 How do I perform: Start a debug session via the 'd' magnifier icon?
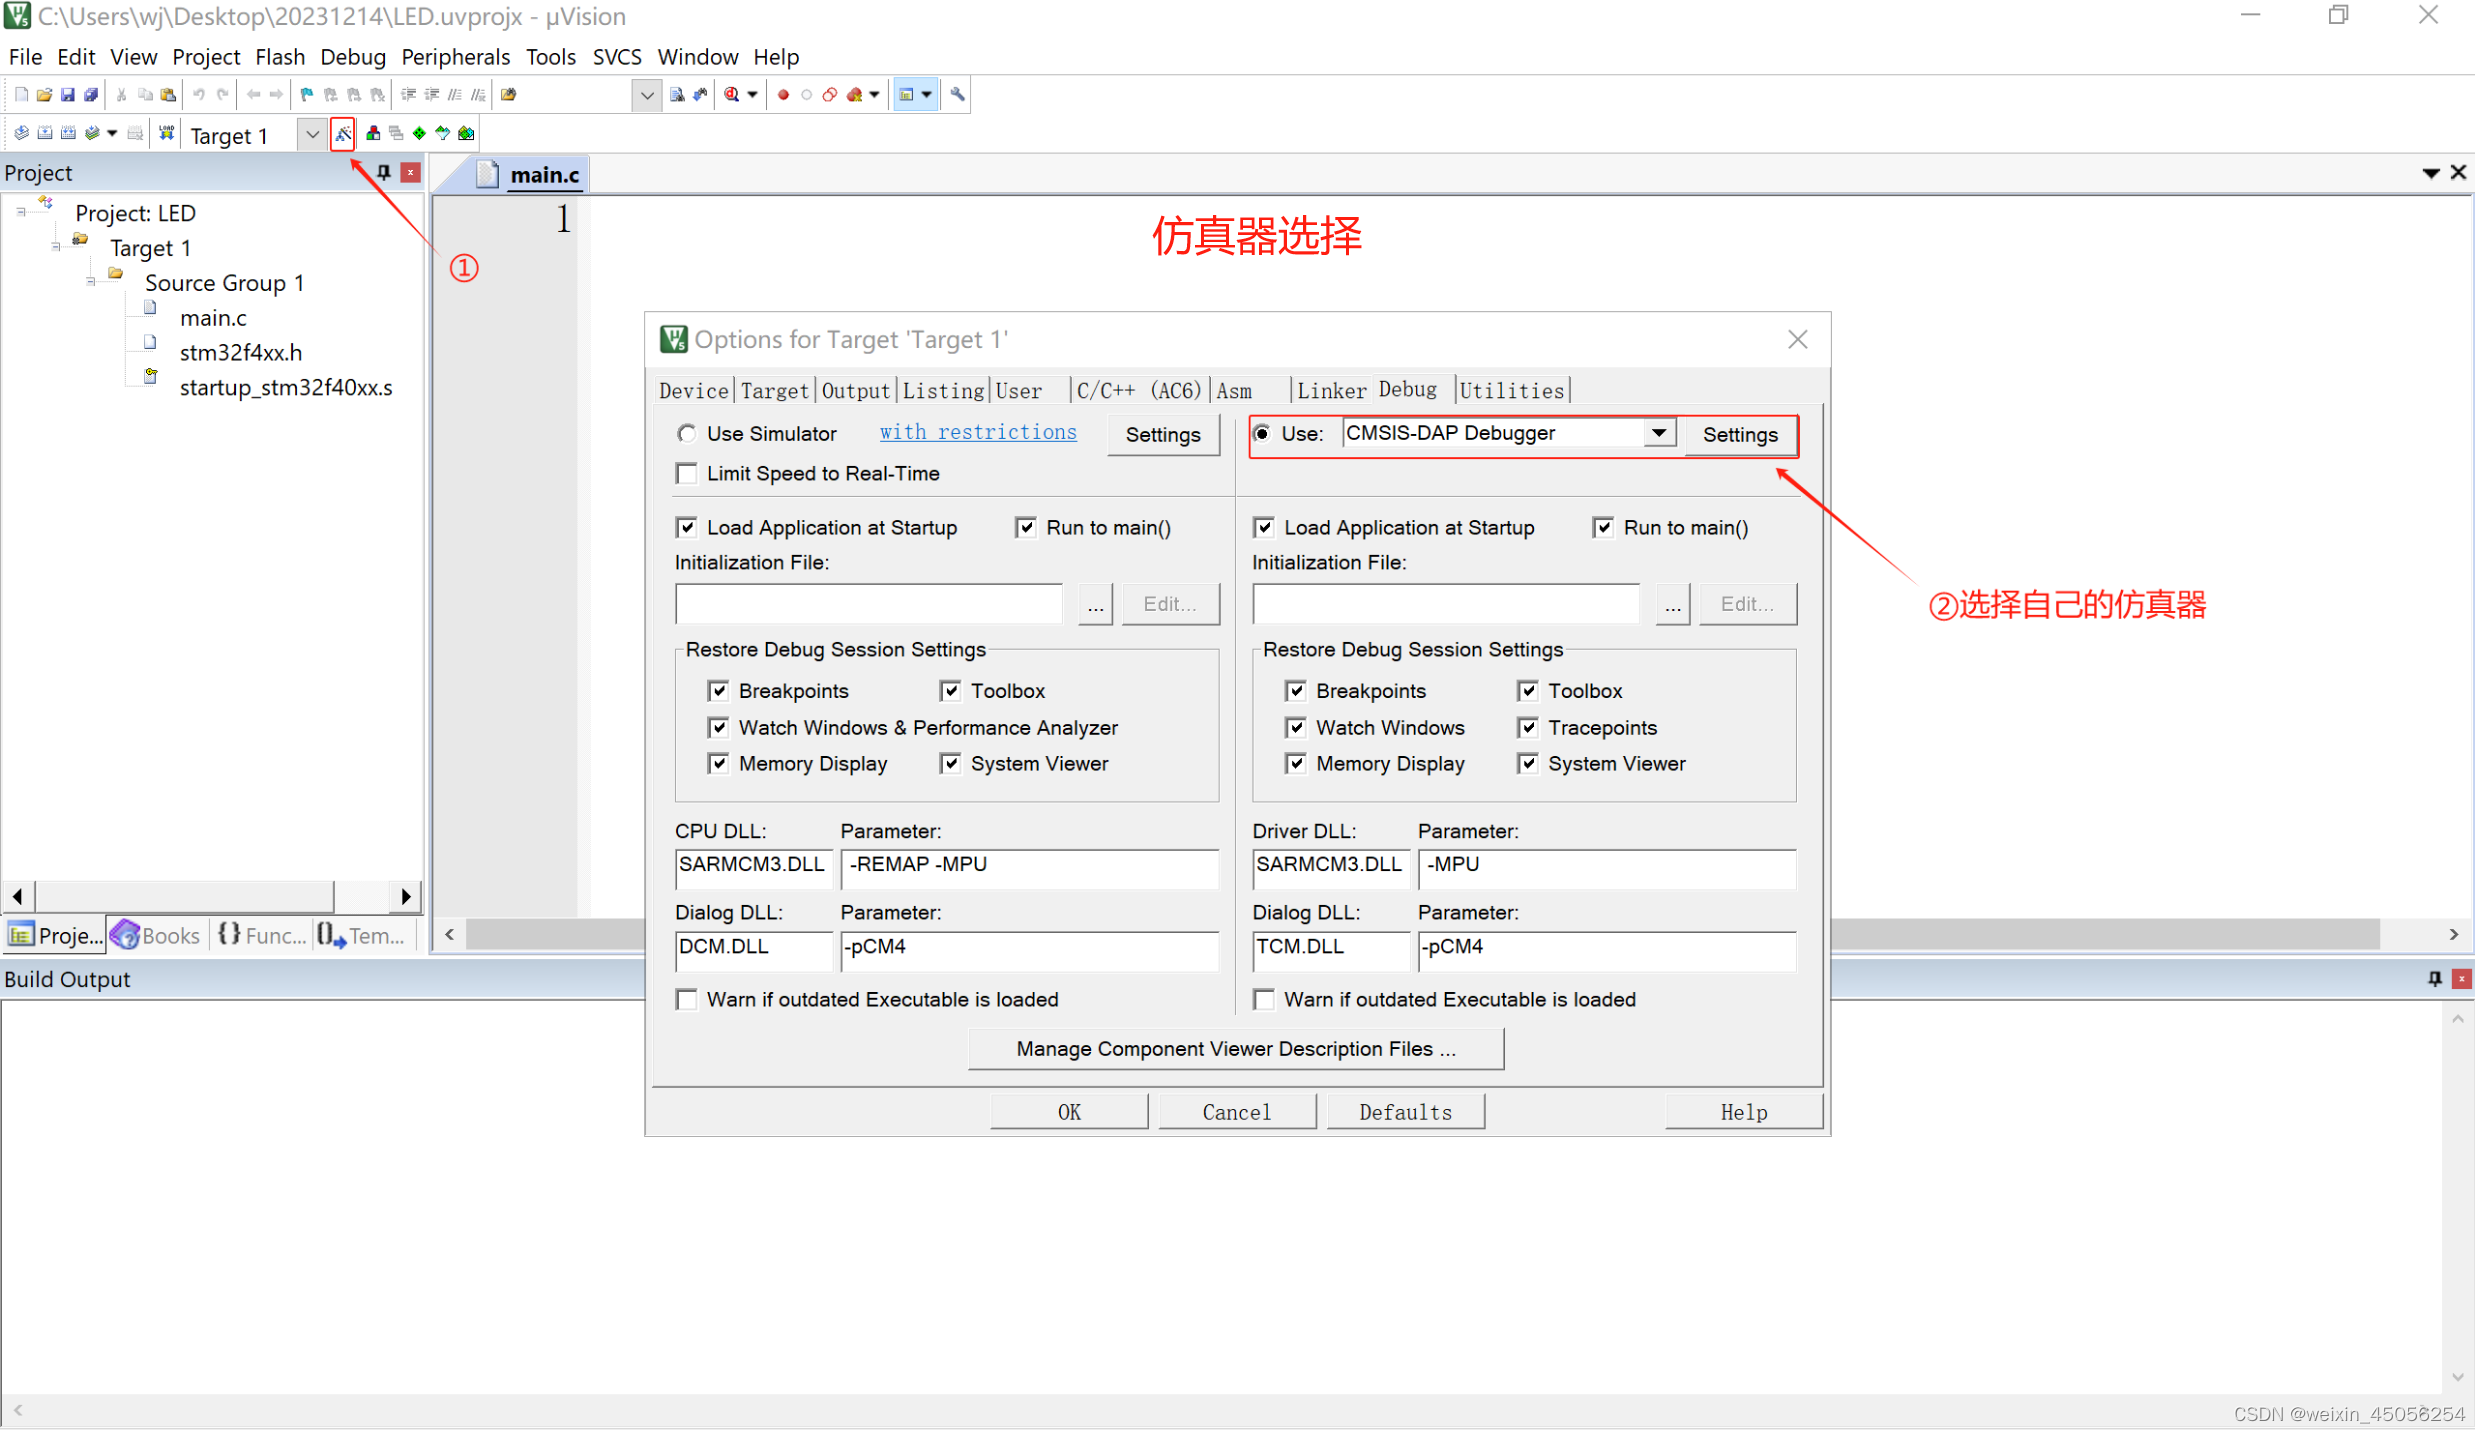pos(733,95)
